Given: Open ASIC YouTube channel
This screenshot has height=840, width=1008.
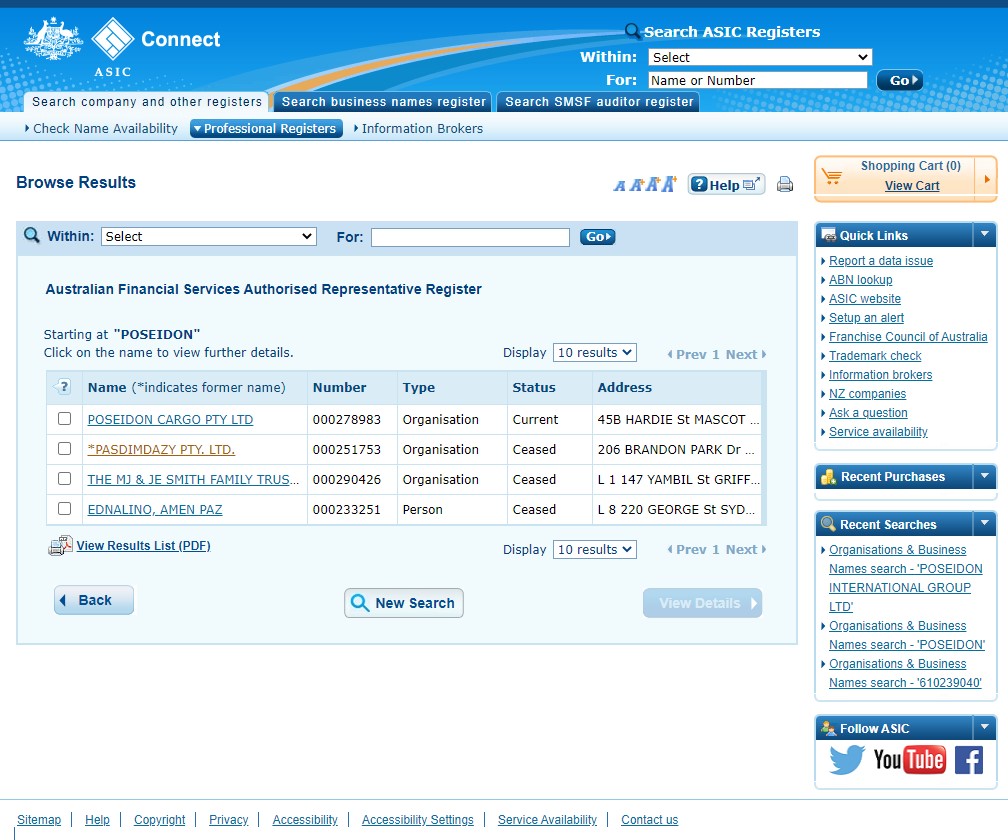Looking at the screenshot, I should [x=910, y=760].
